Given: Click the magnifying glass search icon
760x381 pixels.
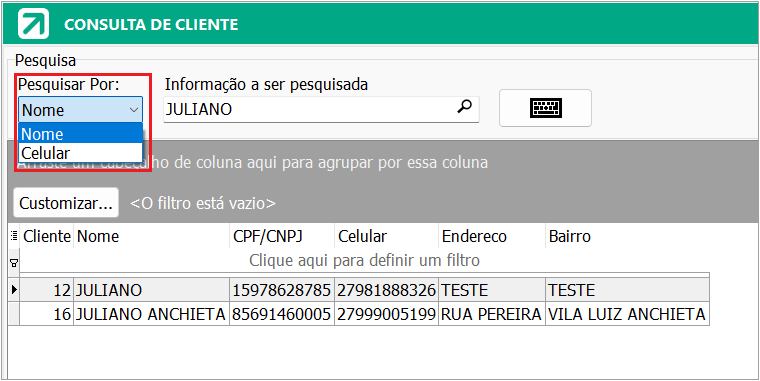Looking at the screenshot, I should pos(464,107).
